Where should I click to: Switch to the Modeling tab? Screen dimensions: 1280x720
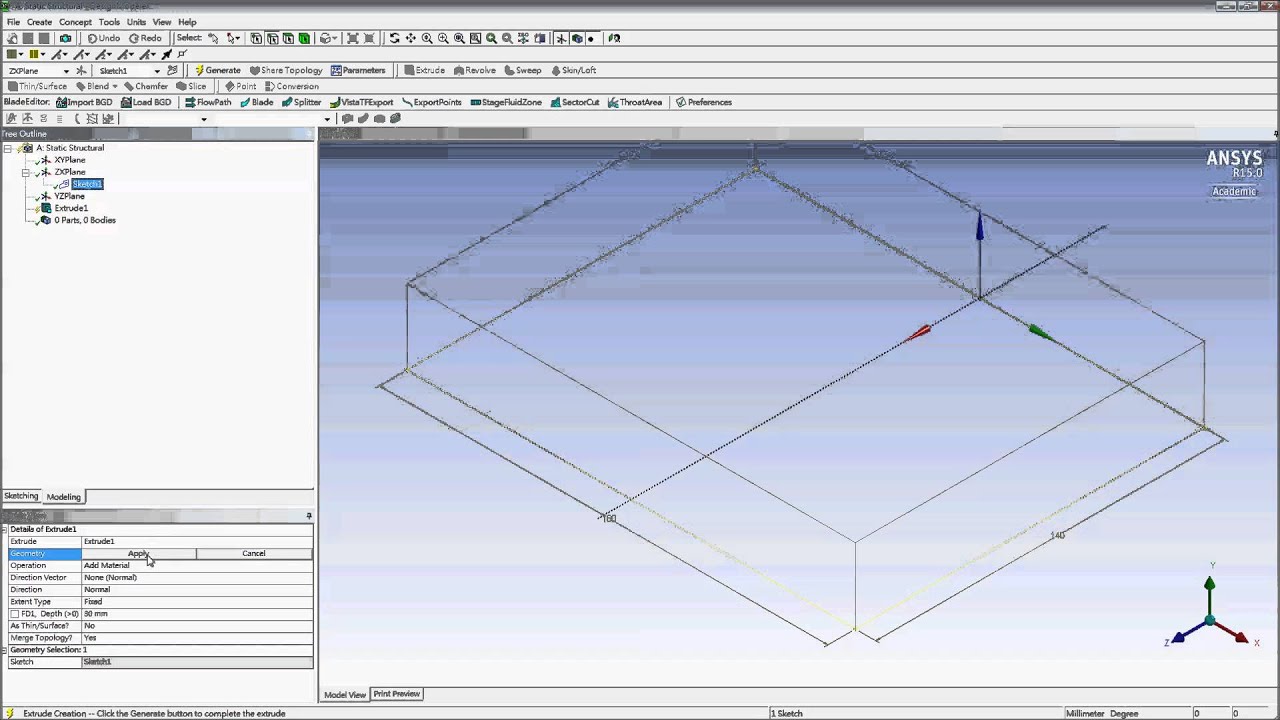click(64, 497)
